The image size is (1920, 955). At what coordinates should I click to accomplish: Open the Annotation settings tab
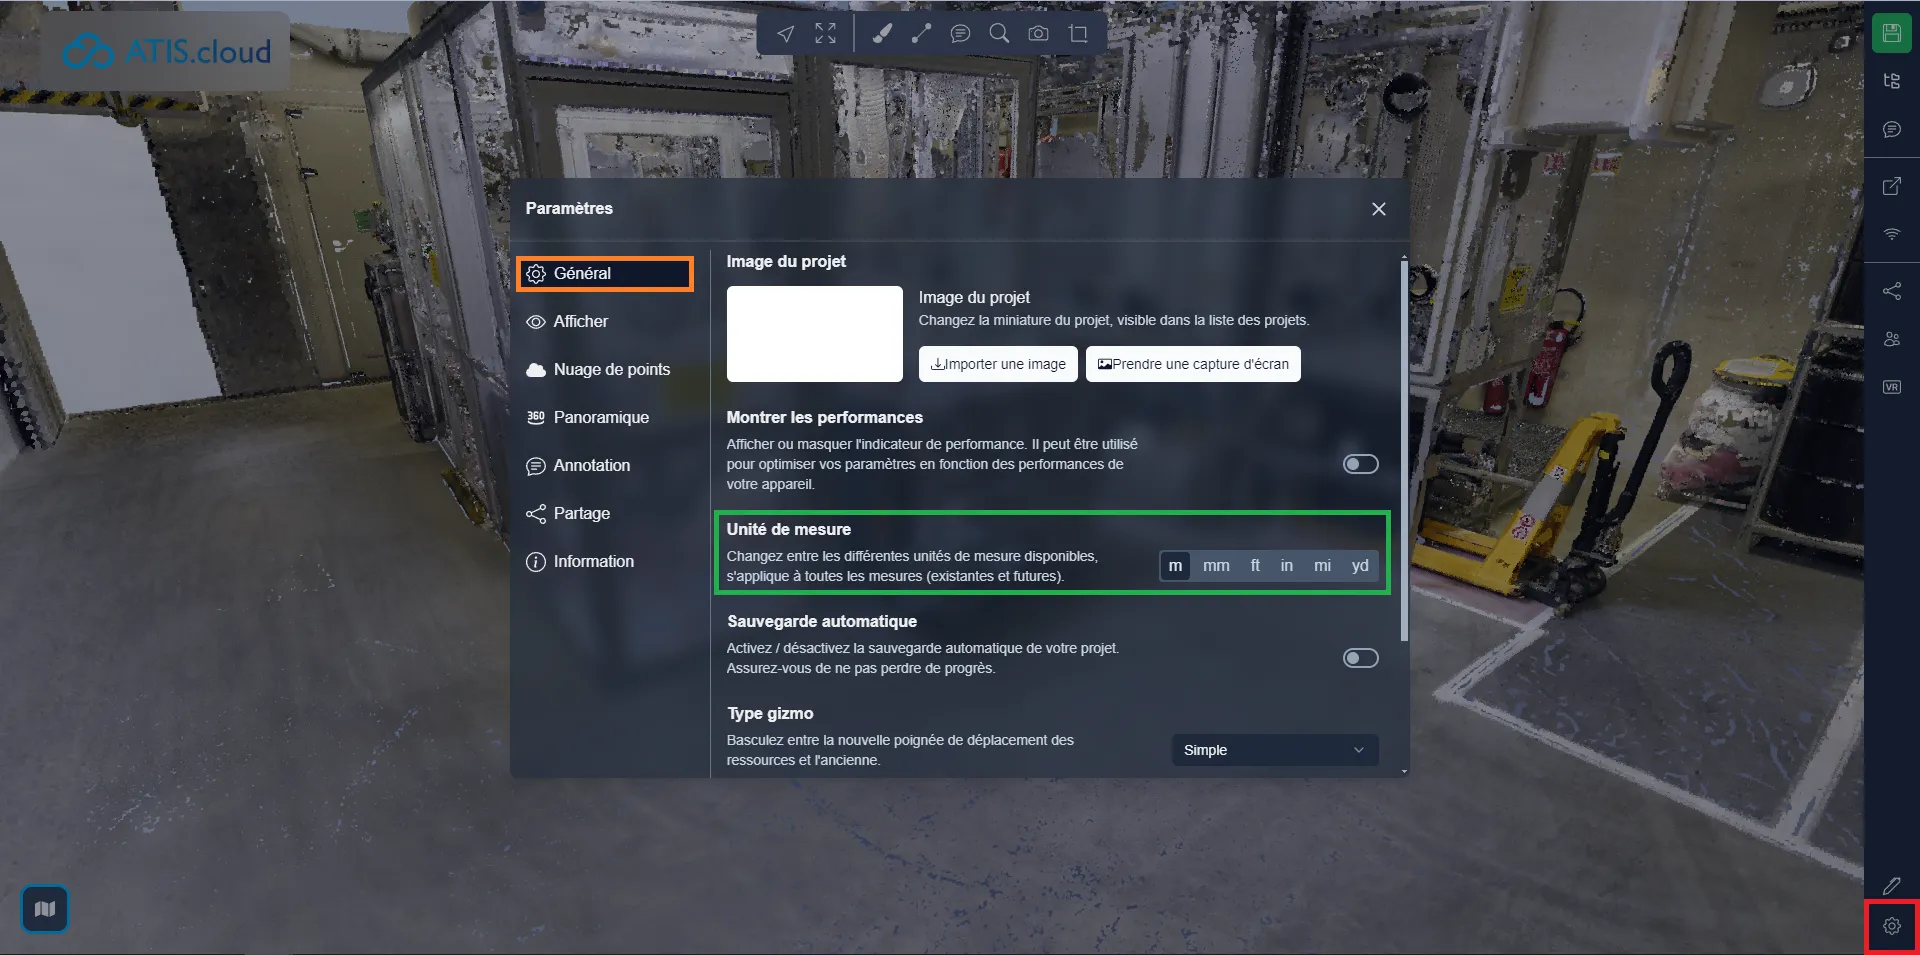point(605,465)
